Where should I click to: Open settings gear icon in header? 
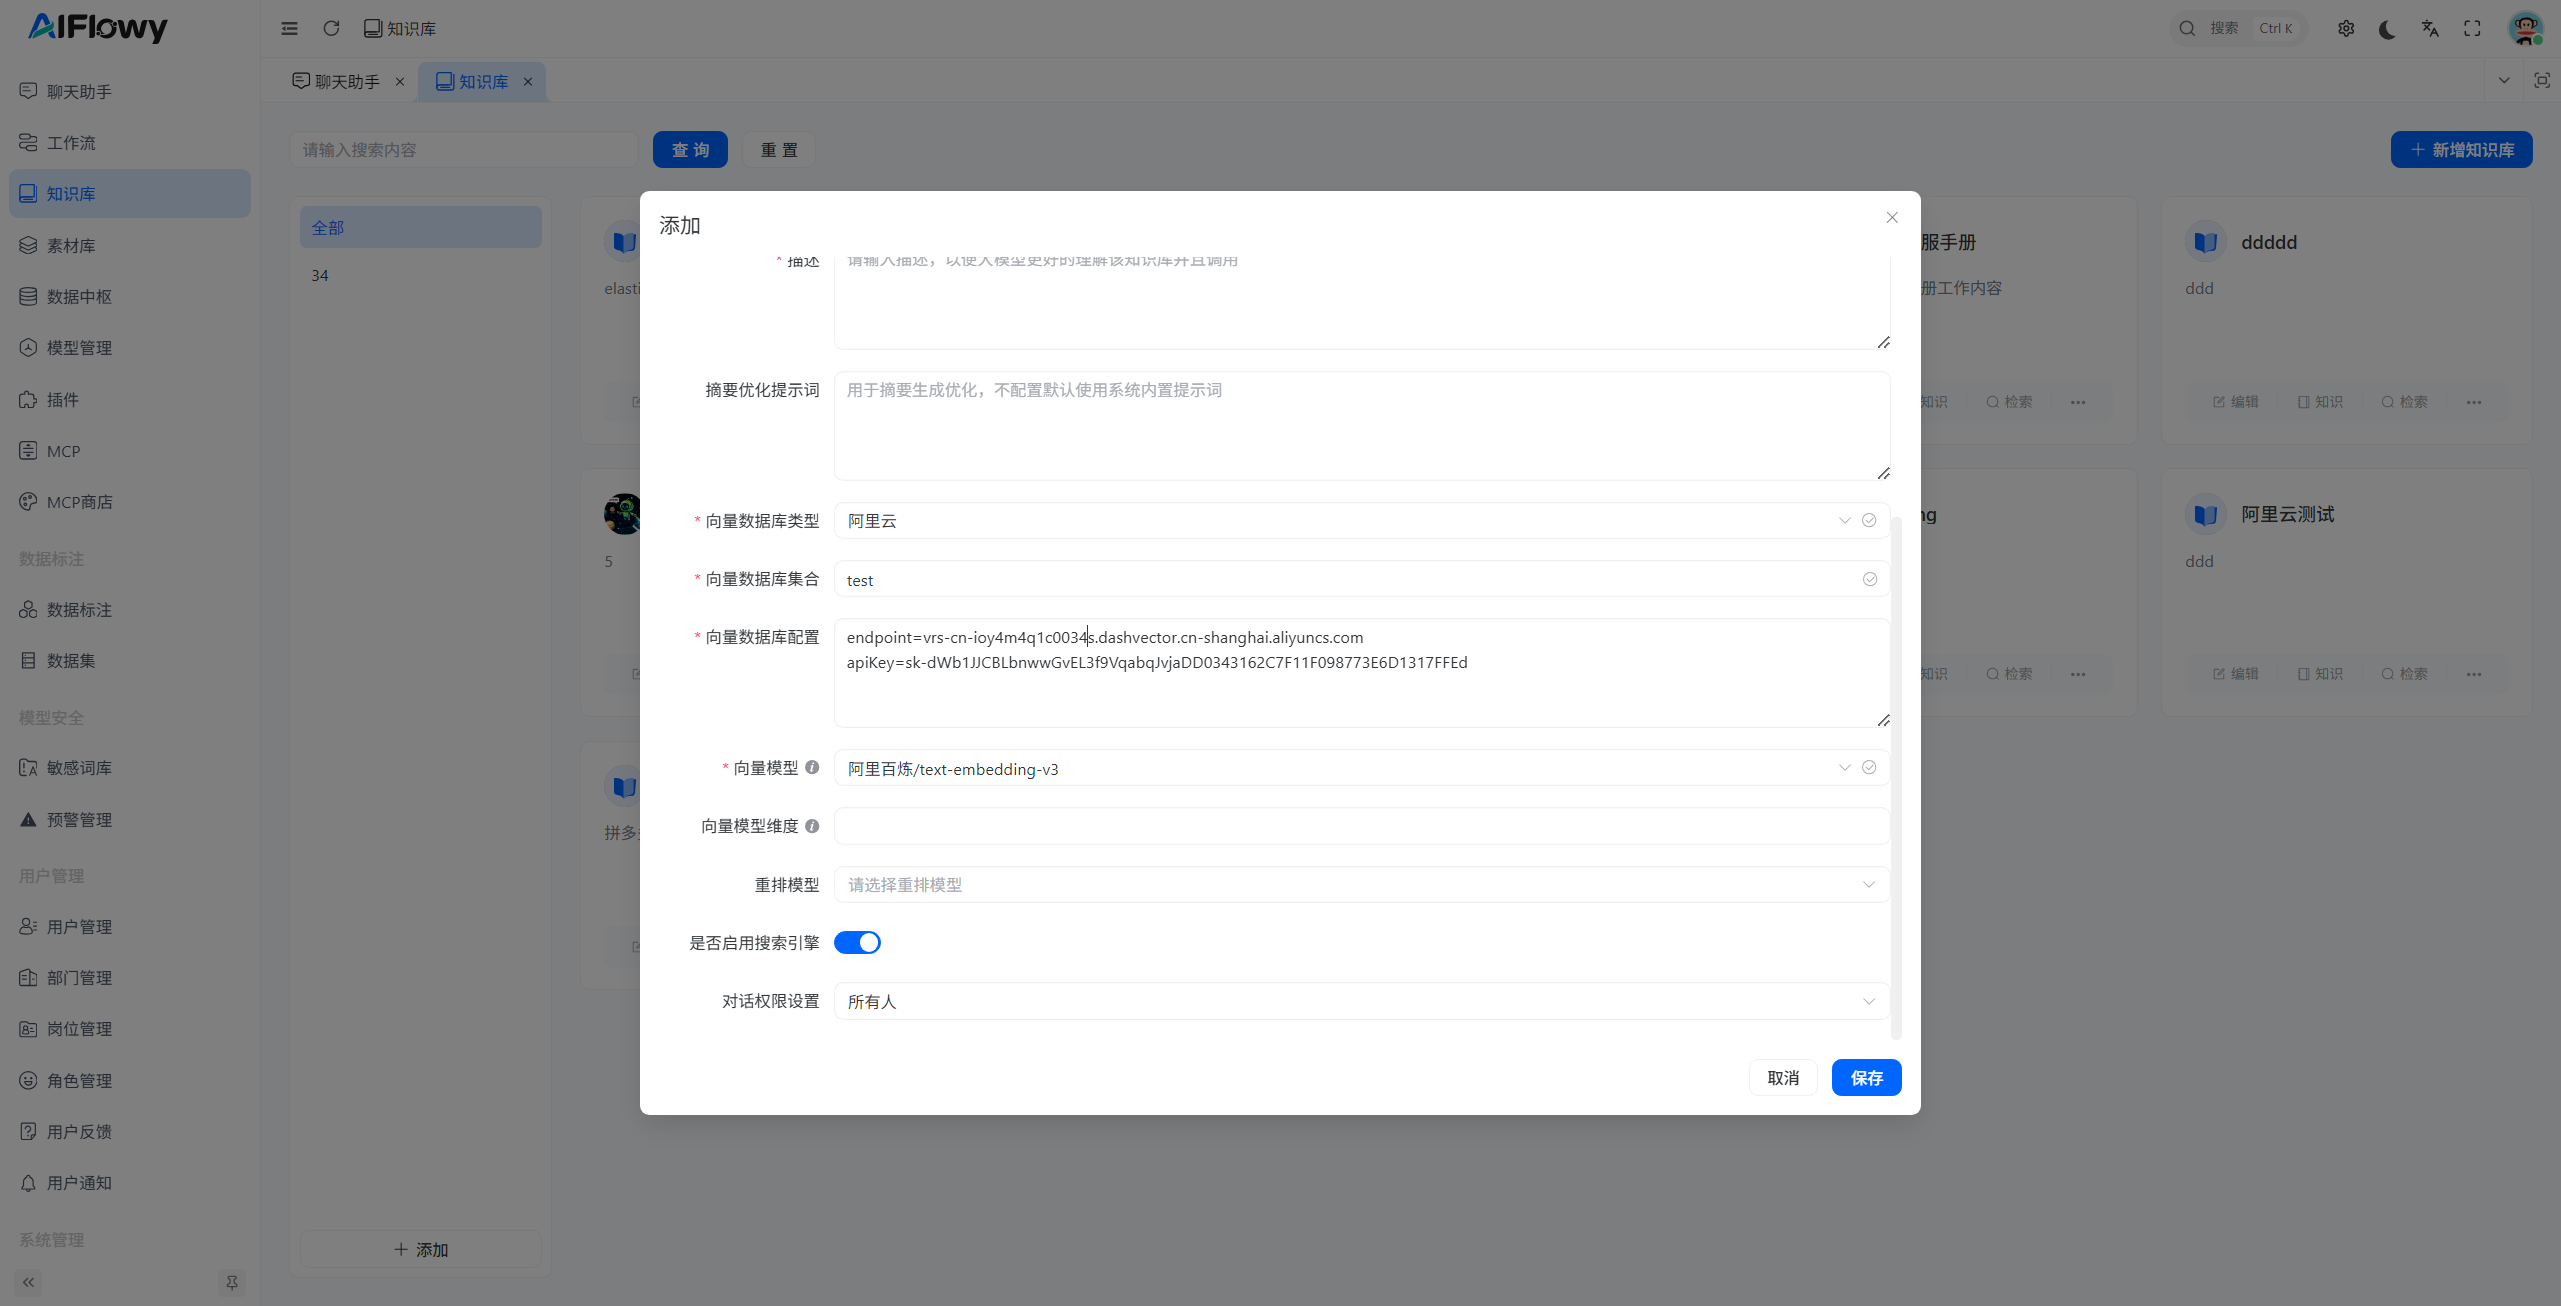[2346, 28]
